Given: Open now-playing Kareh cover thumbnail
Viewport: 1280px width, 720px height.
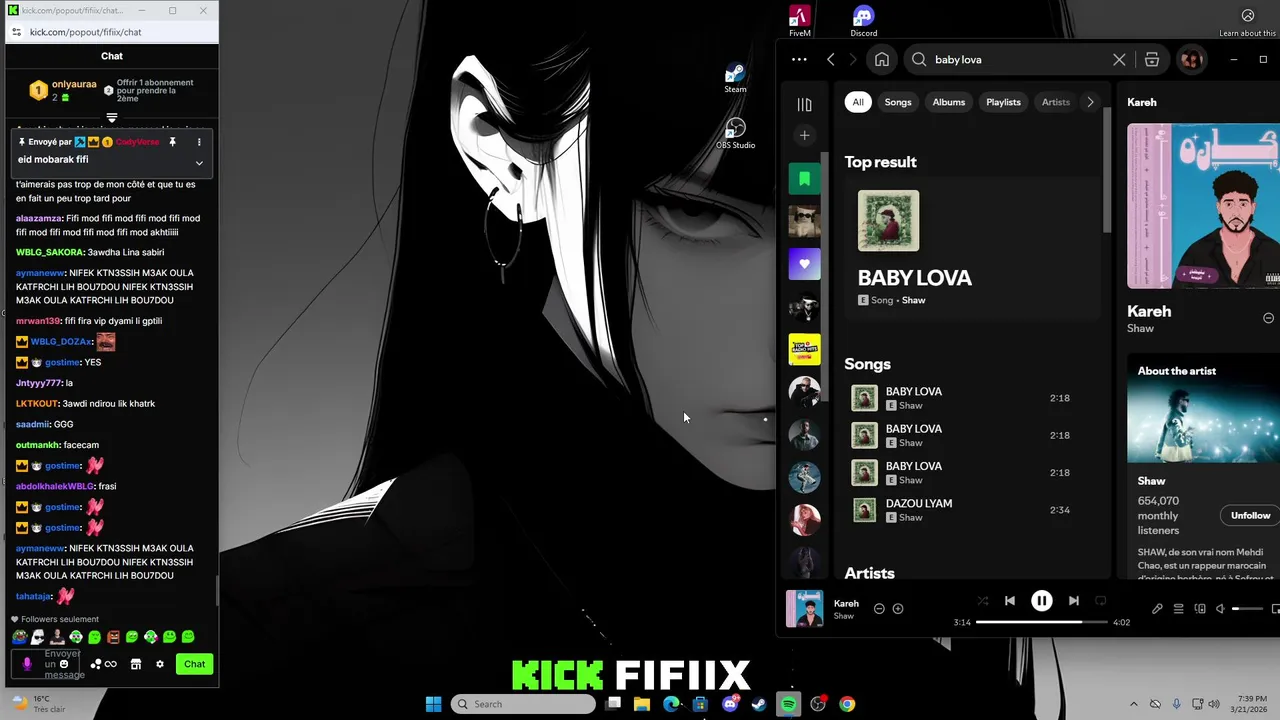Looking at the screenshot, I should 804,609.
